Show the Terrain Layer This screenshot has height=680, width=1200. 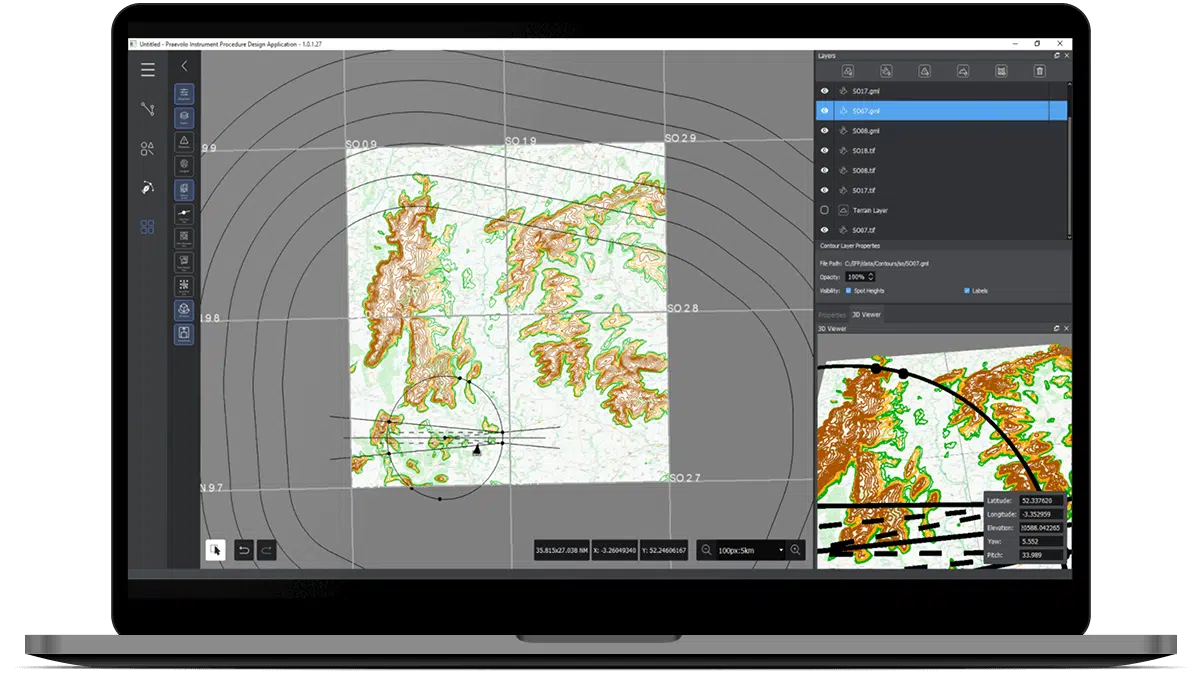click(825, 211)
